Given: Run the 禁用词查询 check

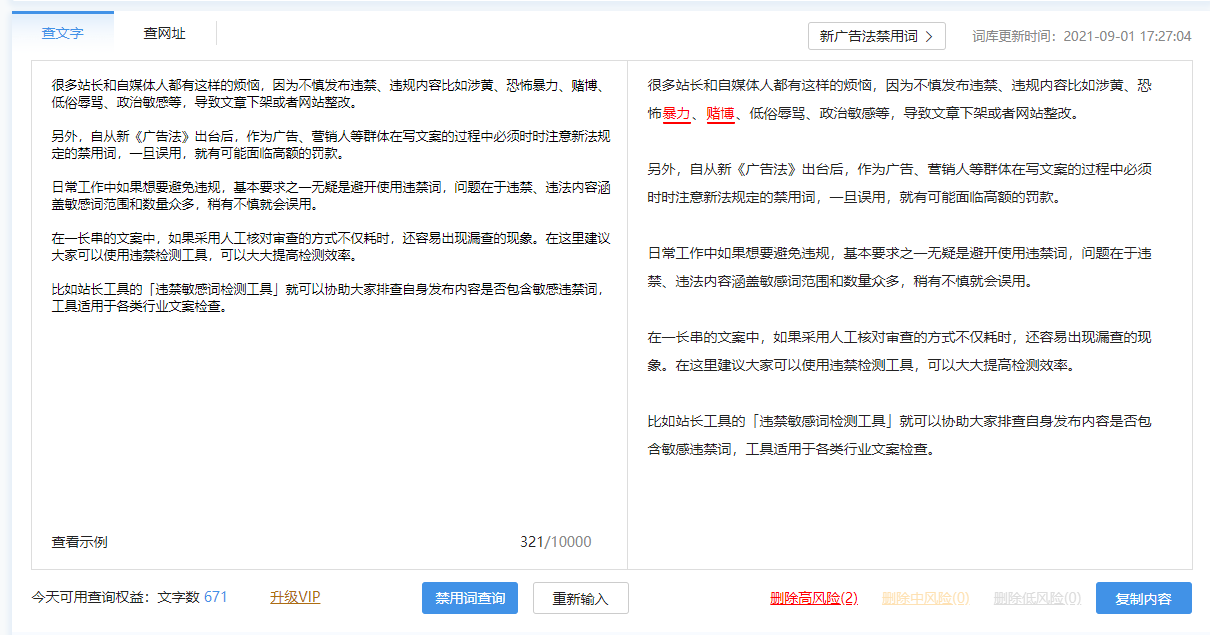Looking at the screenshot, I should [470, 598].
